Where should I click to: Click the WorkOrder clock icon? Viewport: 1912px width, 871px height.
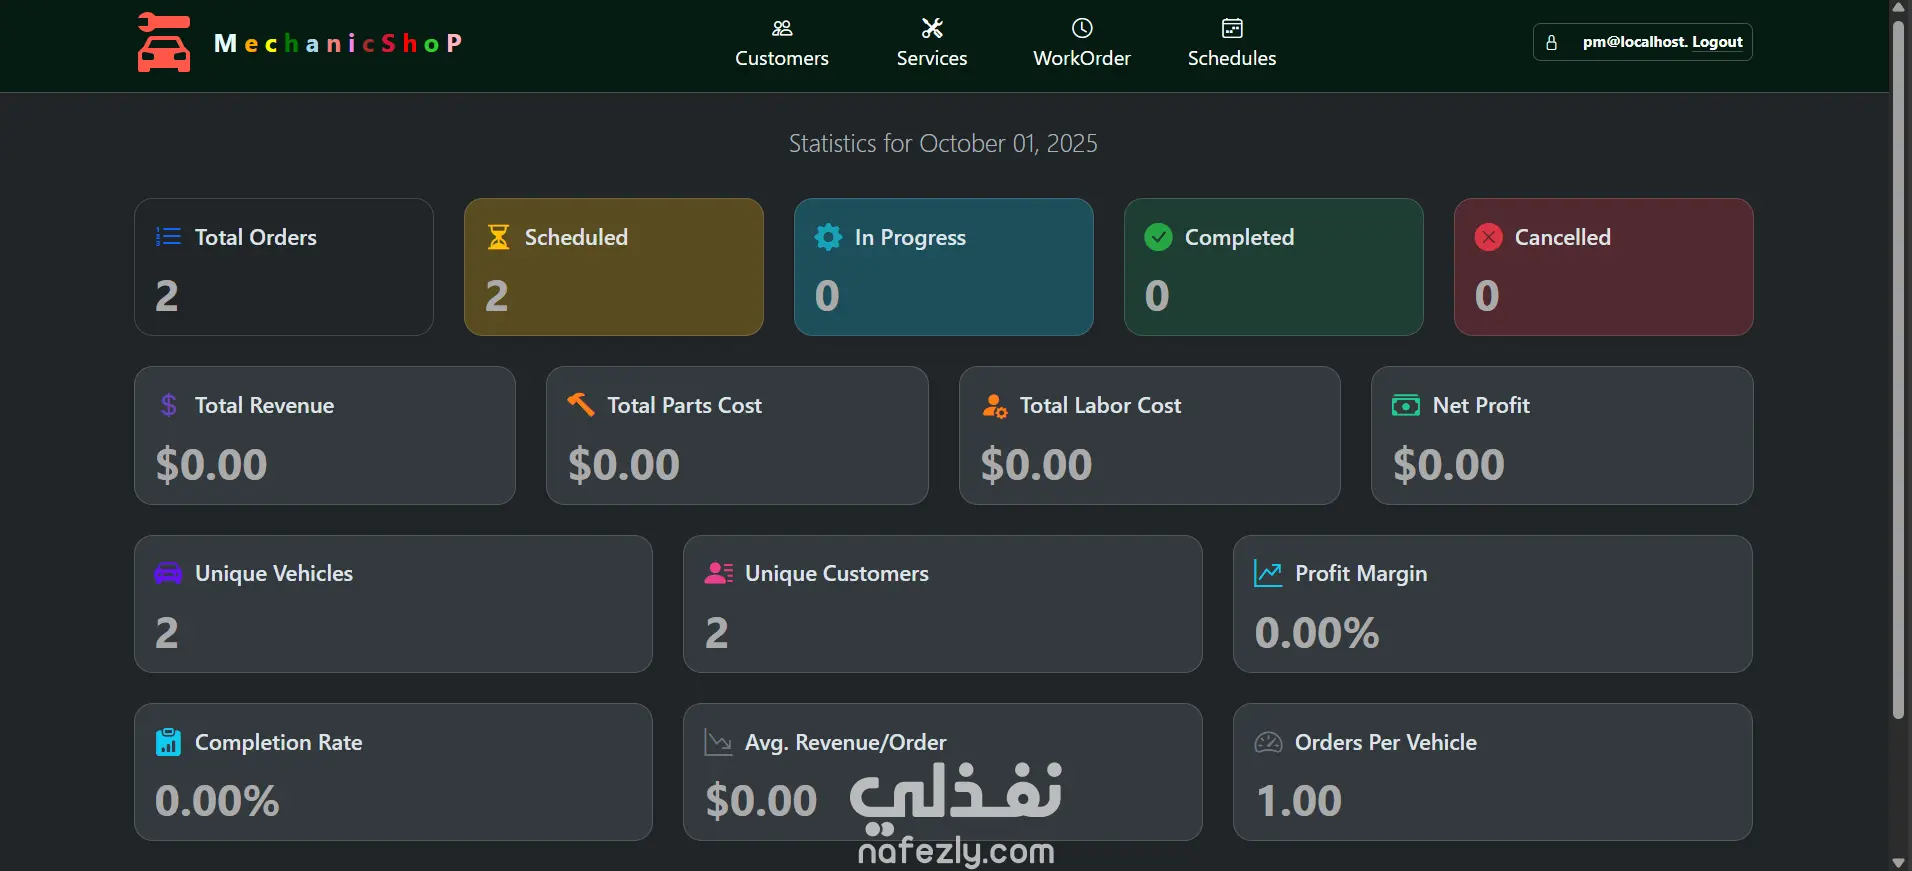pyautogui.click(x=1082, y=28)
